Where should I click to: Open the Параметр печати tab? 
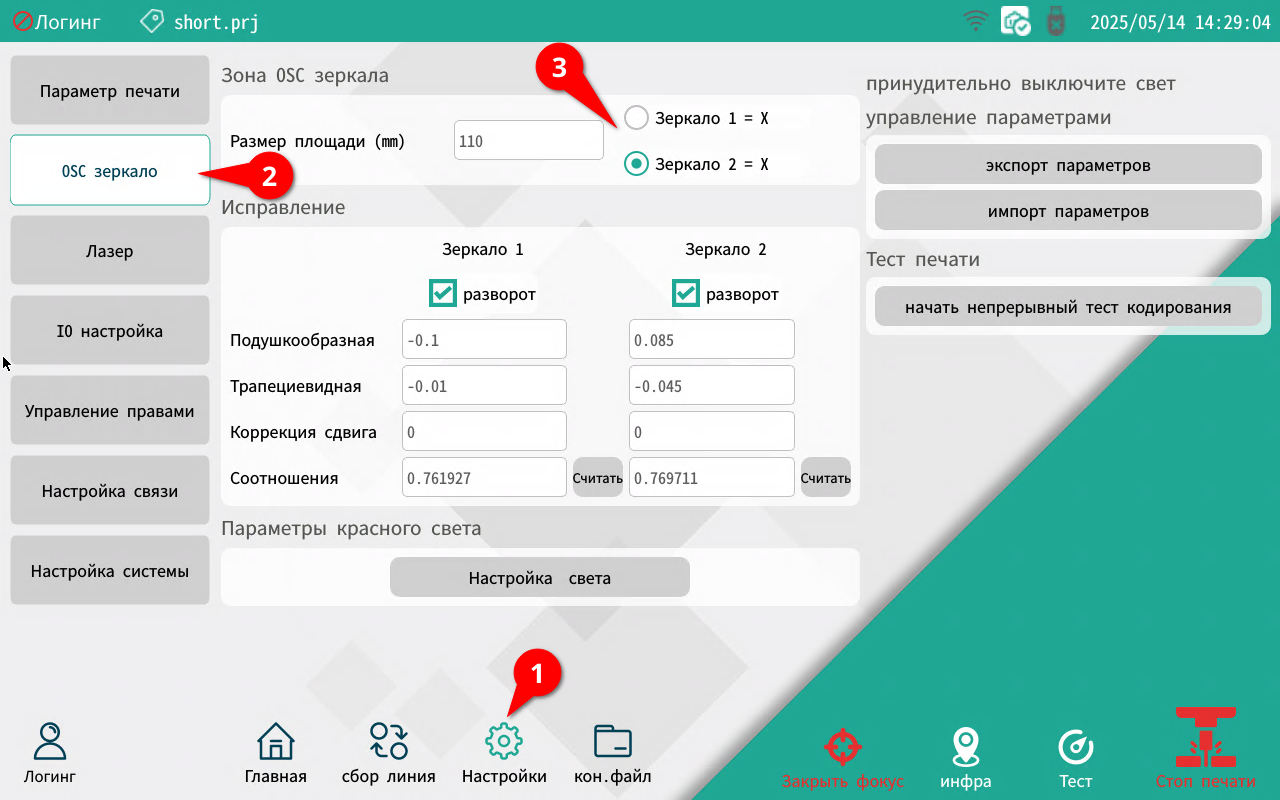point(110,91)
